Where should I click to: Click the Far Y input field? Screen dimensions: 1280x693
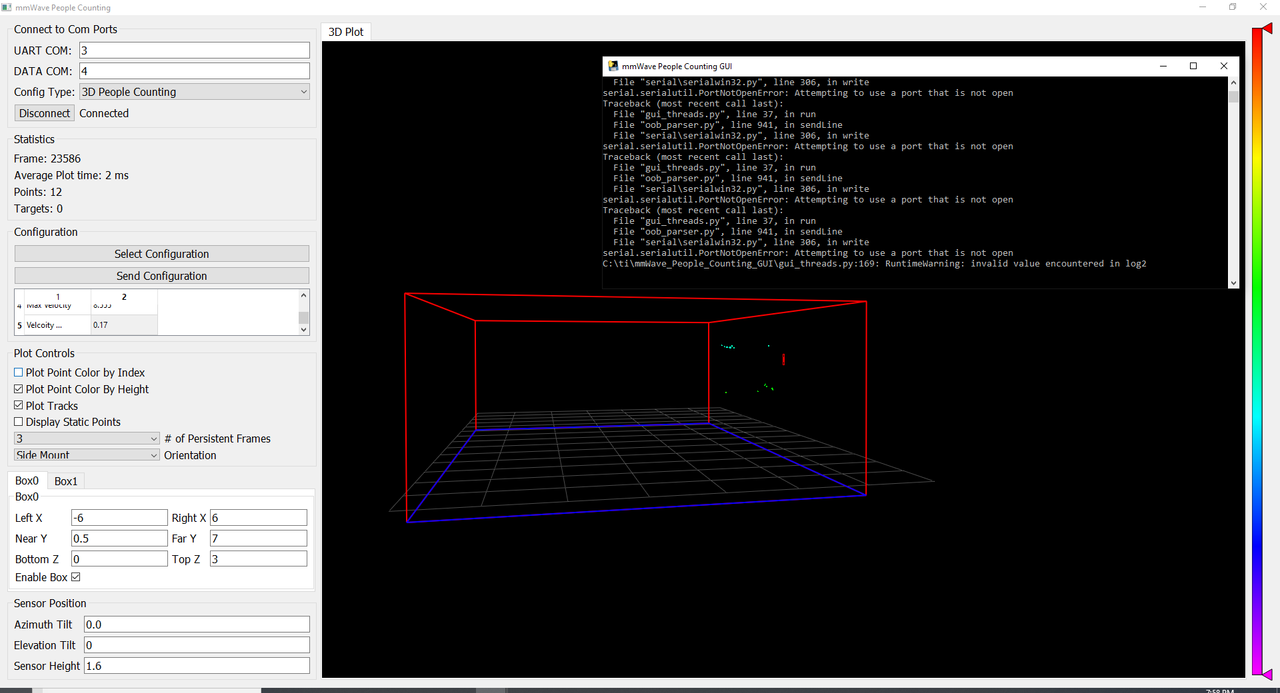(258, 539)
